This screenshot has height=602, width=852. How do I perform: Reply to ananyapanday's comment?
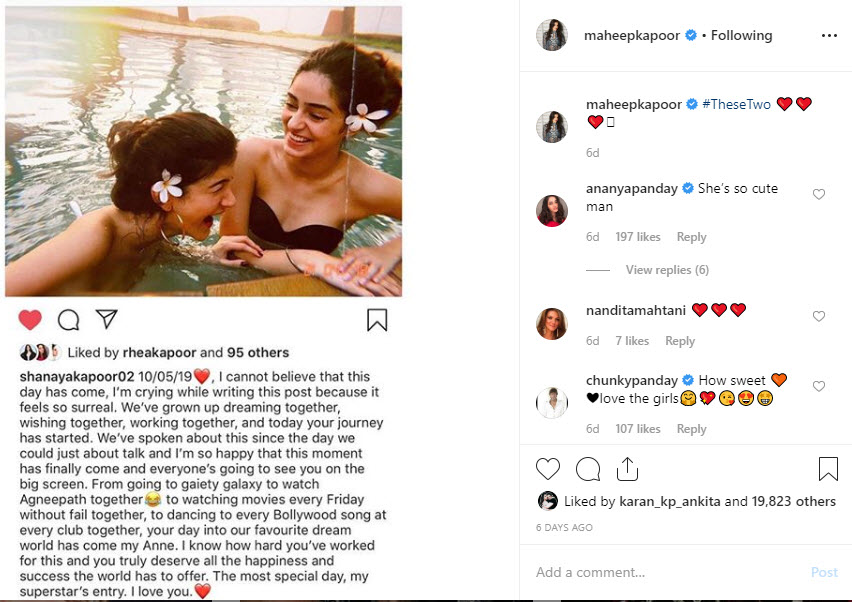tap(691, 237)
